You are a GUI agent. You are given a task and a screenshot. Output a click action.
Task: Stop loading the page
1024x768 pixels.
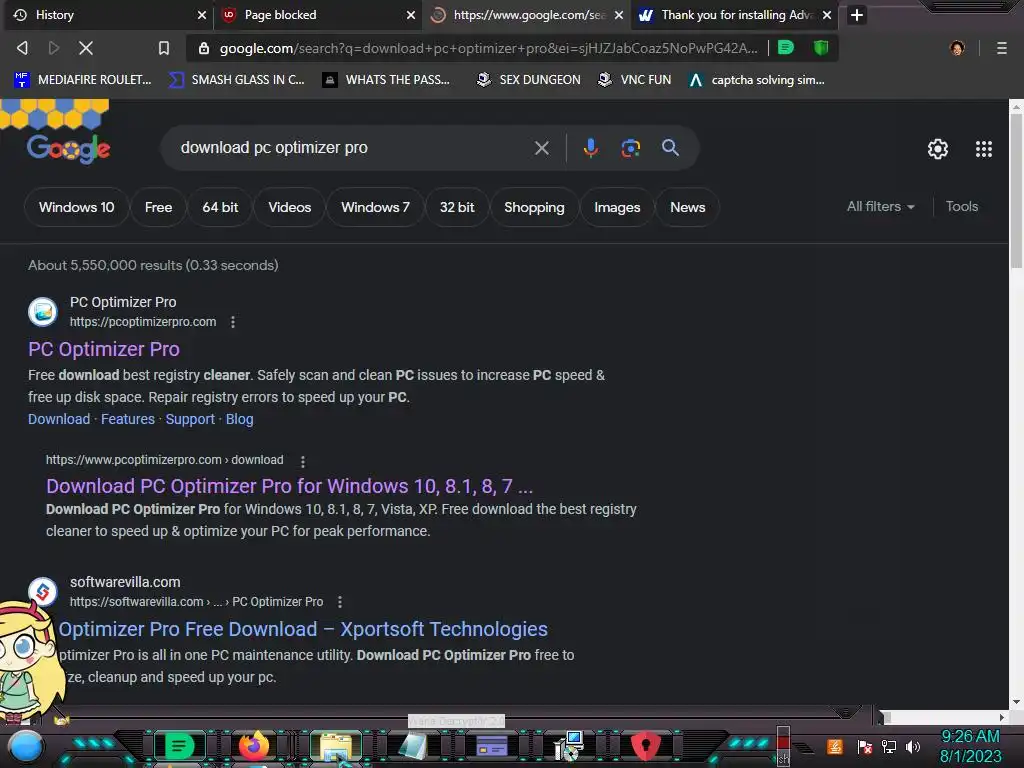point(86,48)
